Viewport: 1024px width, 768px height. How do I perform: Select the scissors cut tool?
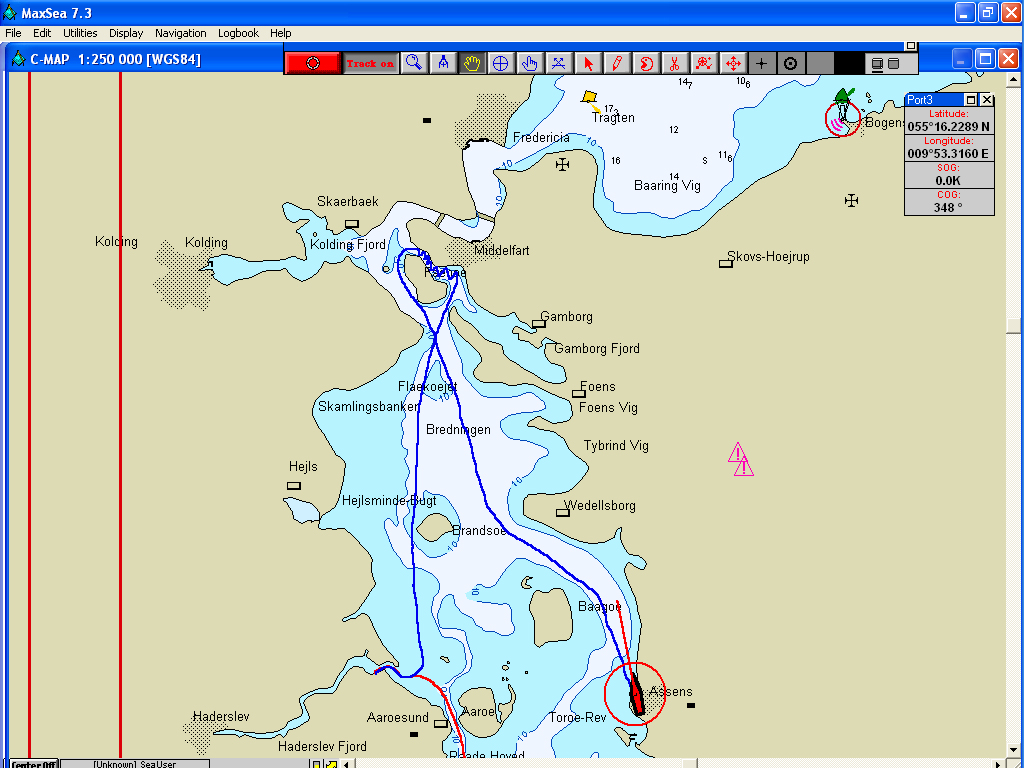[675, 63]
